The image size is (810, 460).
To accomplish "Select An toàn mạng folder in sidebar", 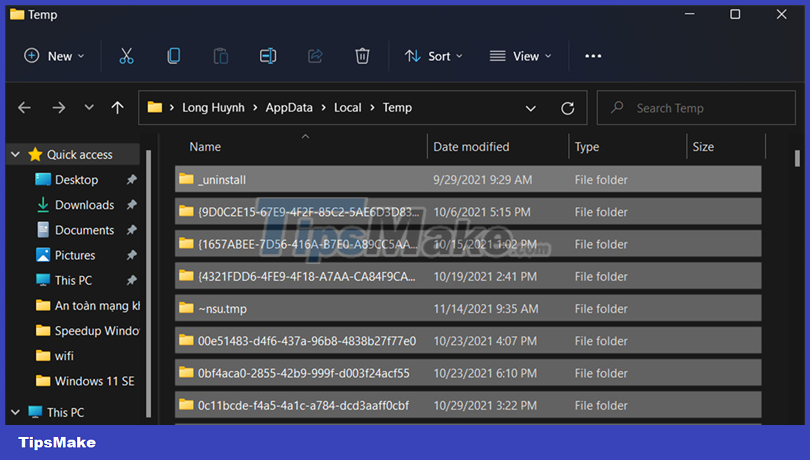I will click(88, 305).
